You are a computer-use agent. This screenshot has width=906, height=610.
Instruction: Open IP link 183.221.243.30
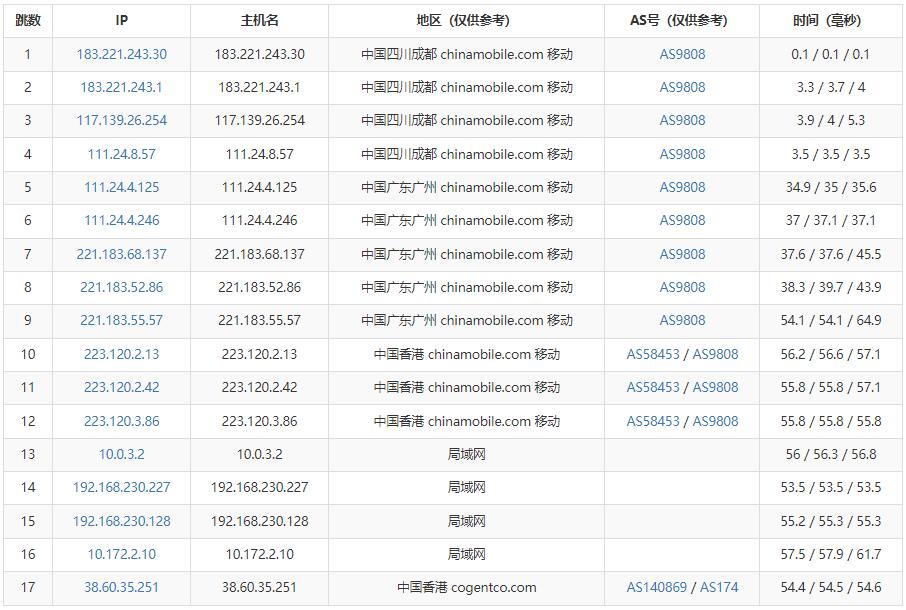point(121,54)
